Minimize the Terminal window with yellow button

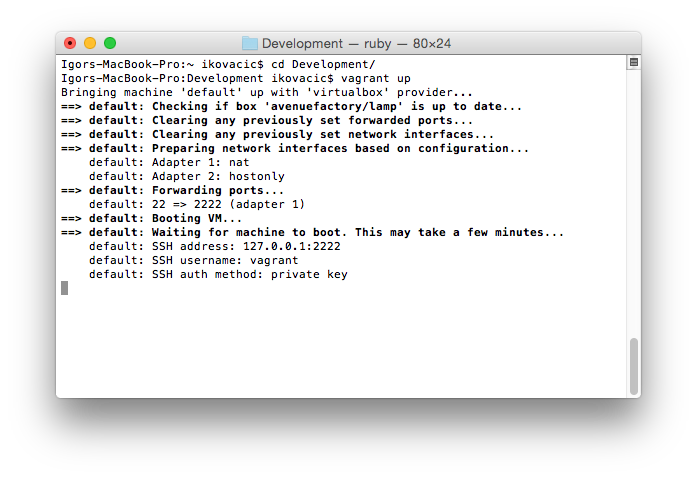90,43
